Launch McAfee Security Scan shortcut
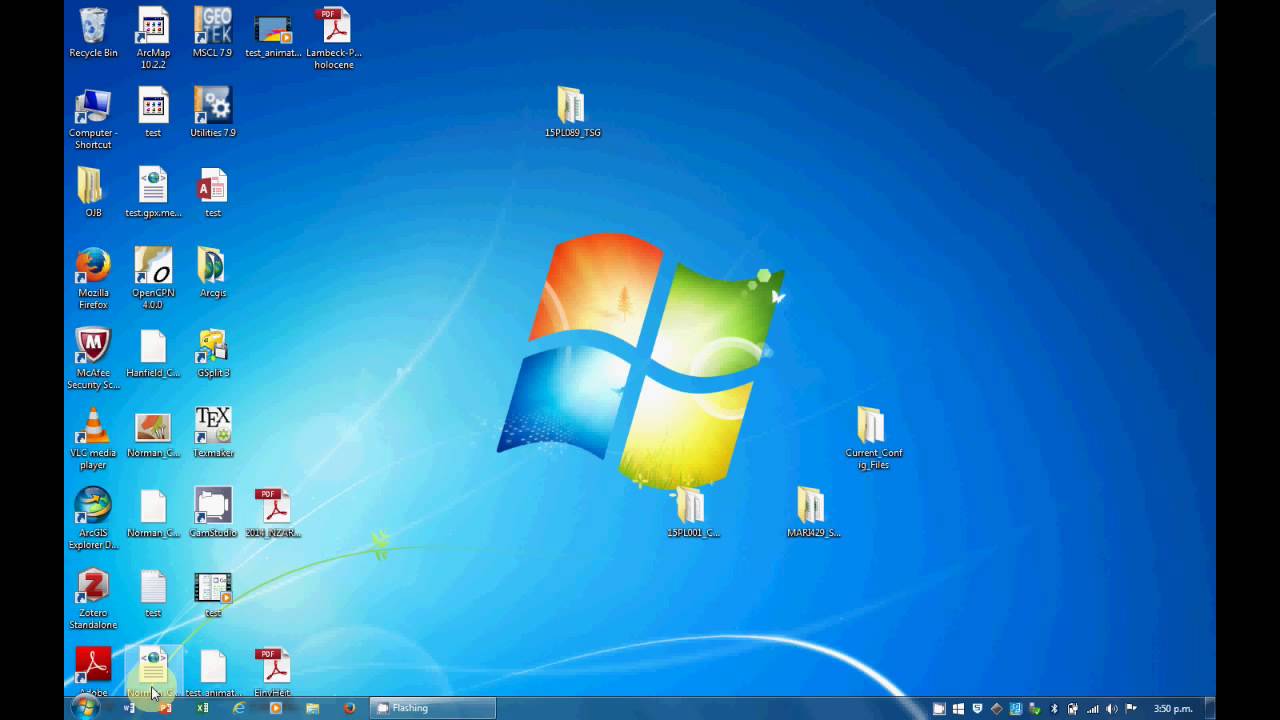Screen dimensions: 1280x720 [93, 359]
